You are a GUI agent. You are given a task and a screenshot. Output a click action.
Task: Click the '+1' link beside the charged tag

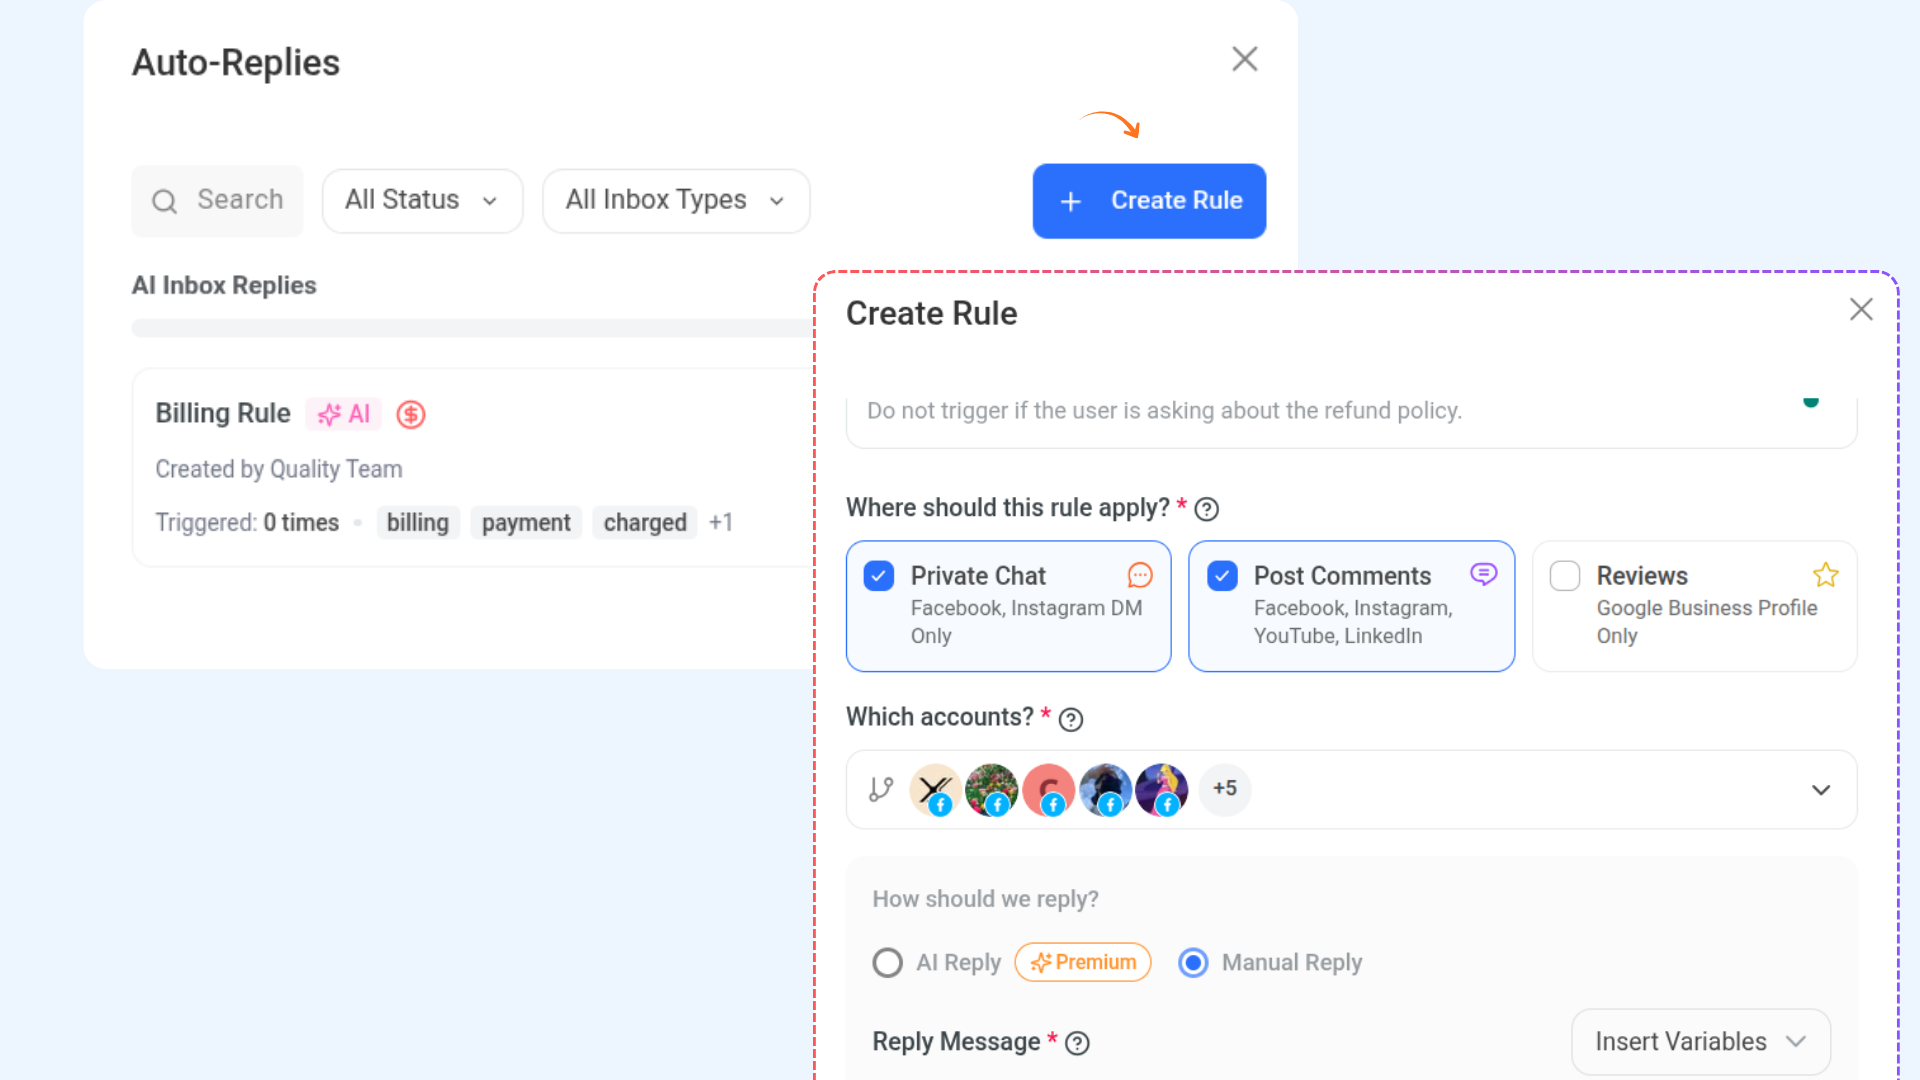tap(721, 522)
